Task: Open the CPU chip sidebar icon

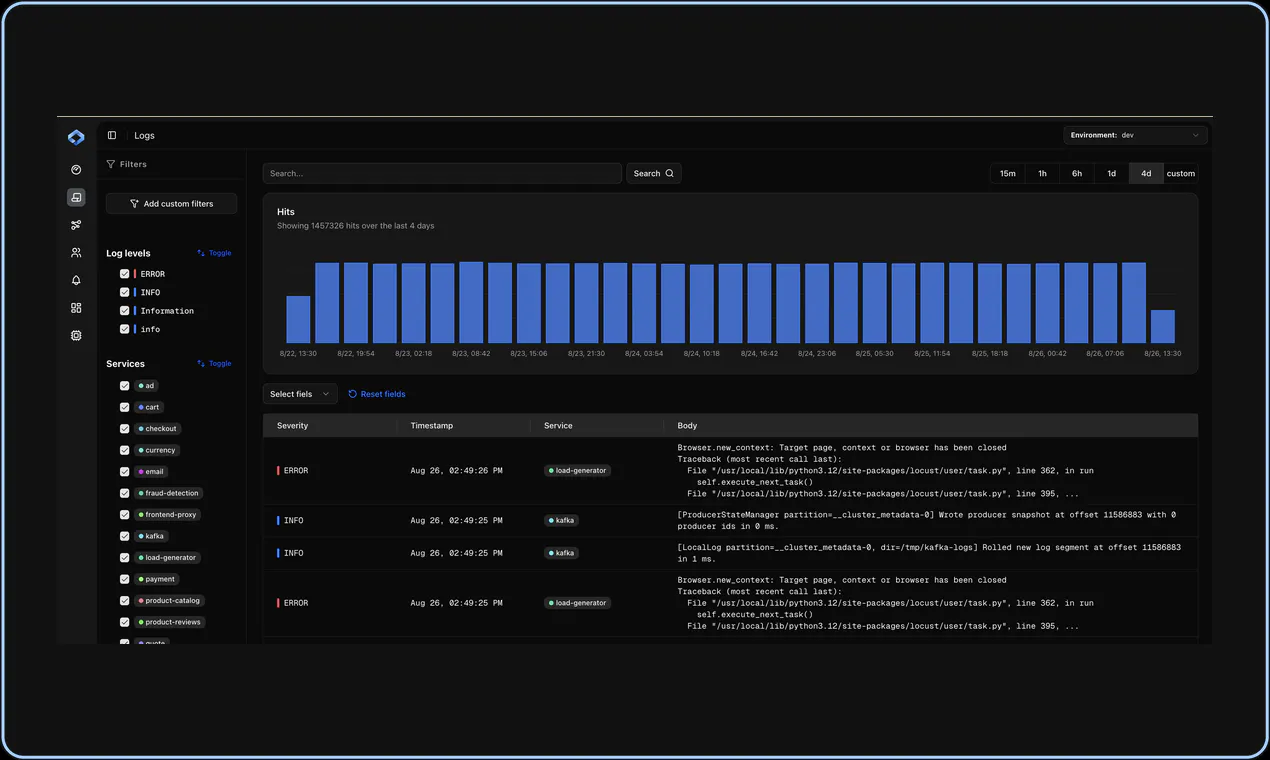Action: (x=76, y=336)
